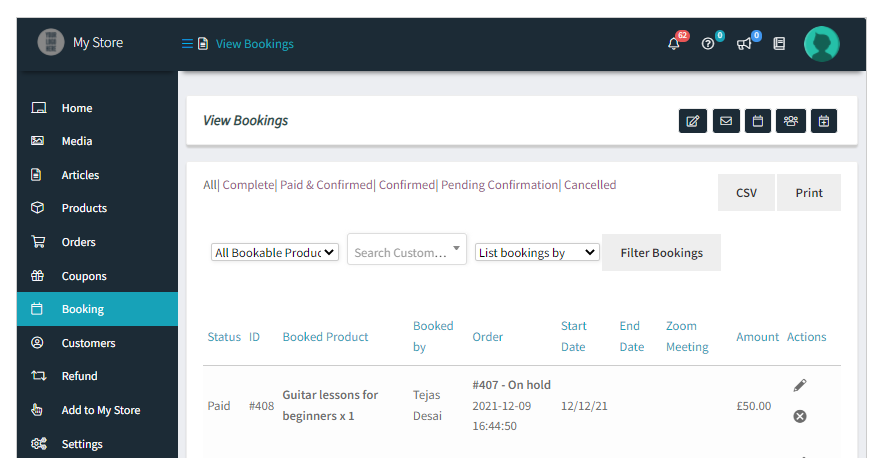Sort by Status column header
The image size is (875, 458).
tap(224, 337)
